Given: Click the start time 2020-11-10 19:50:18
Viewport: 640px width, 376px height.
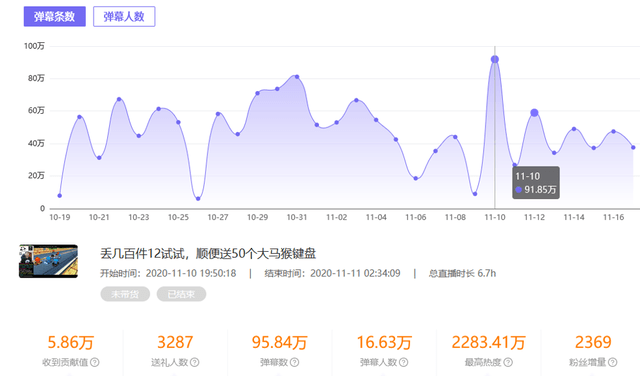Looking at the screenshot, I should (x=191, y=273).
